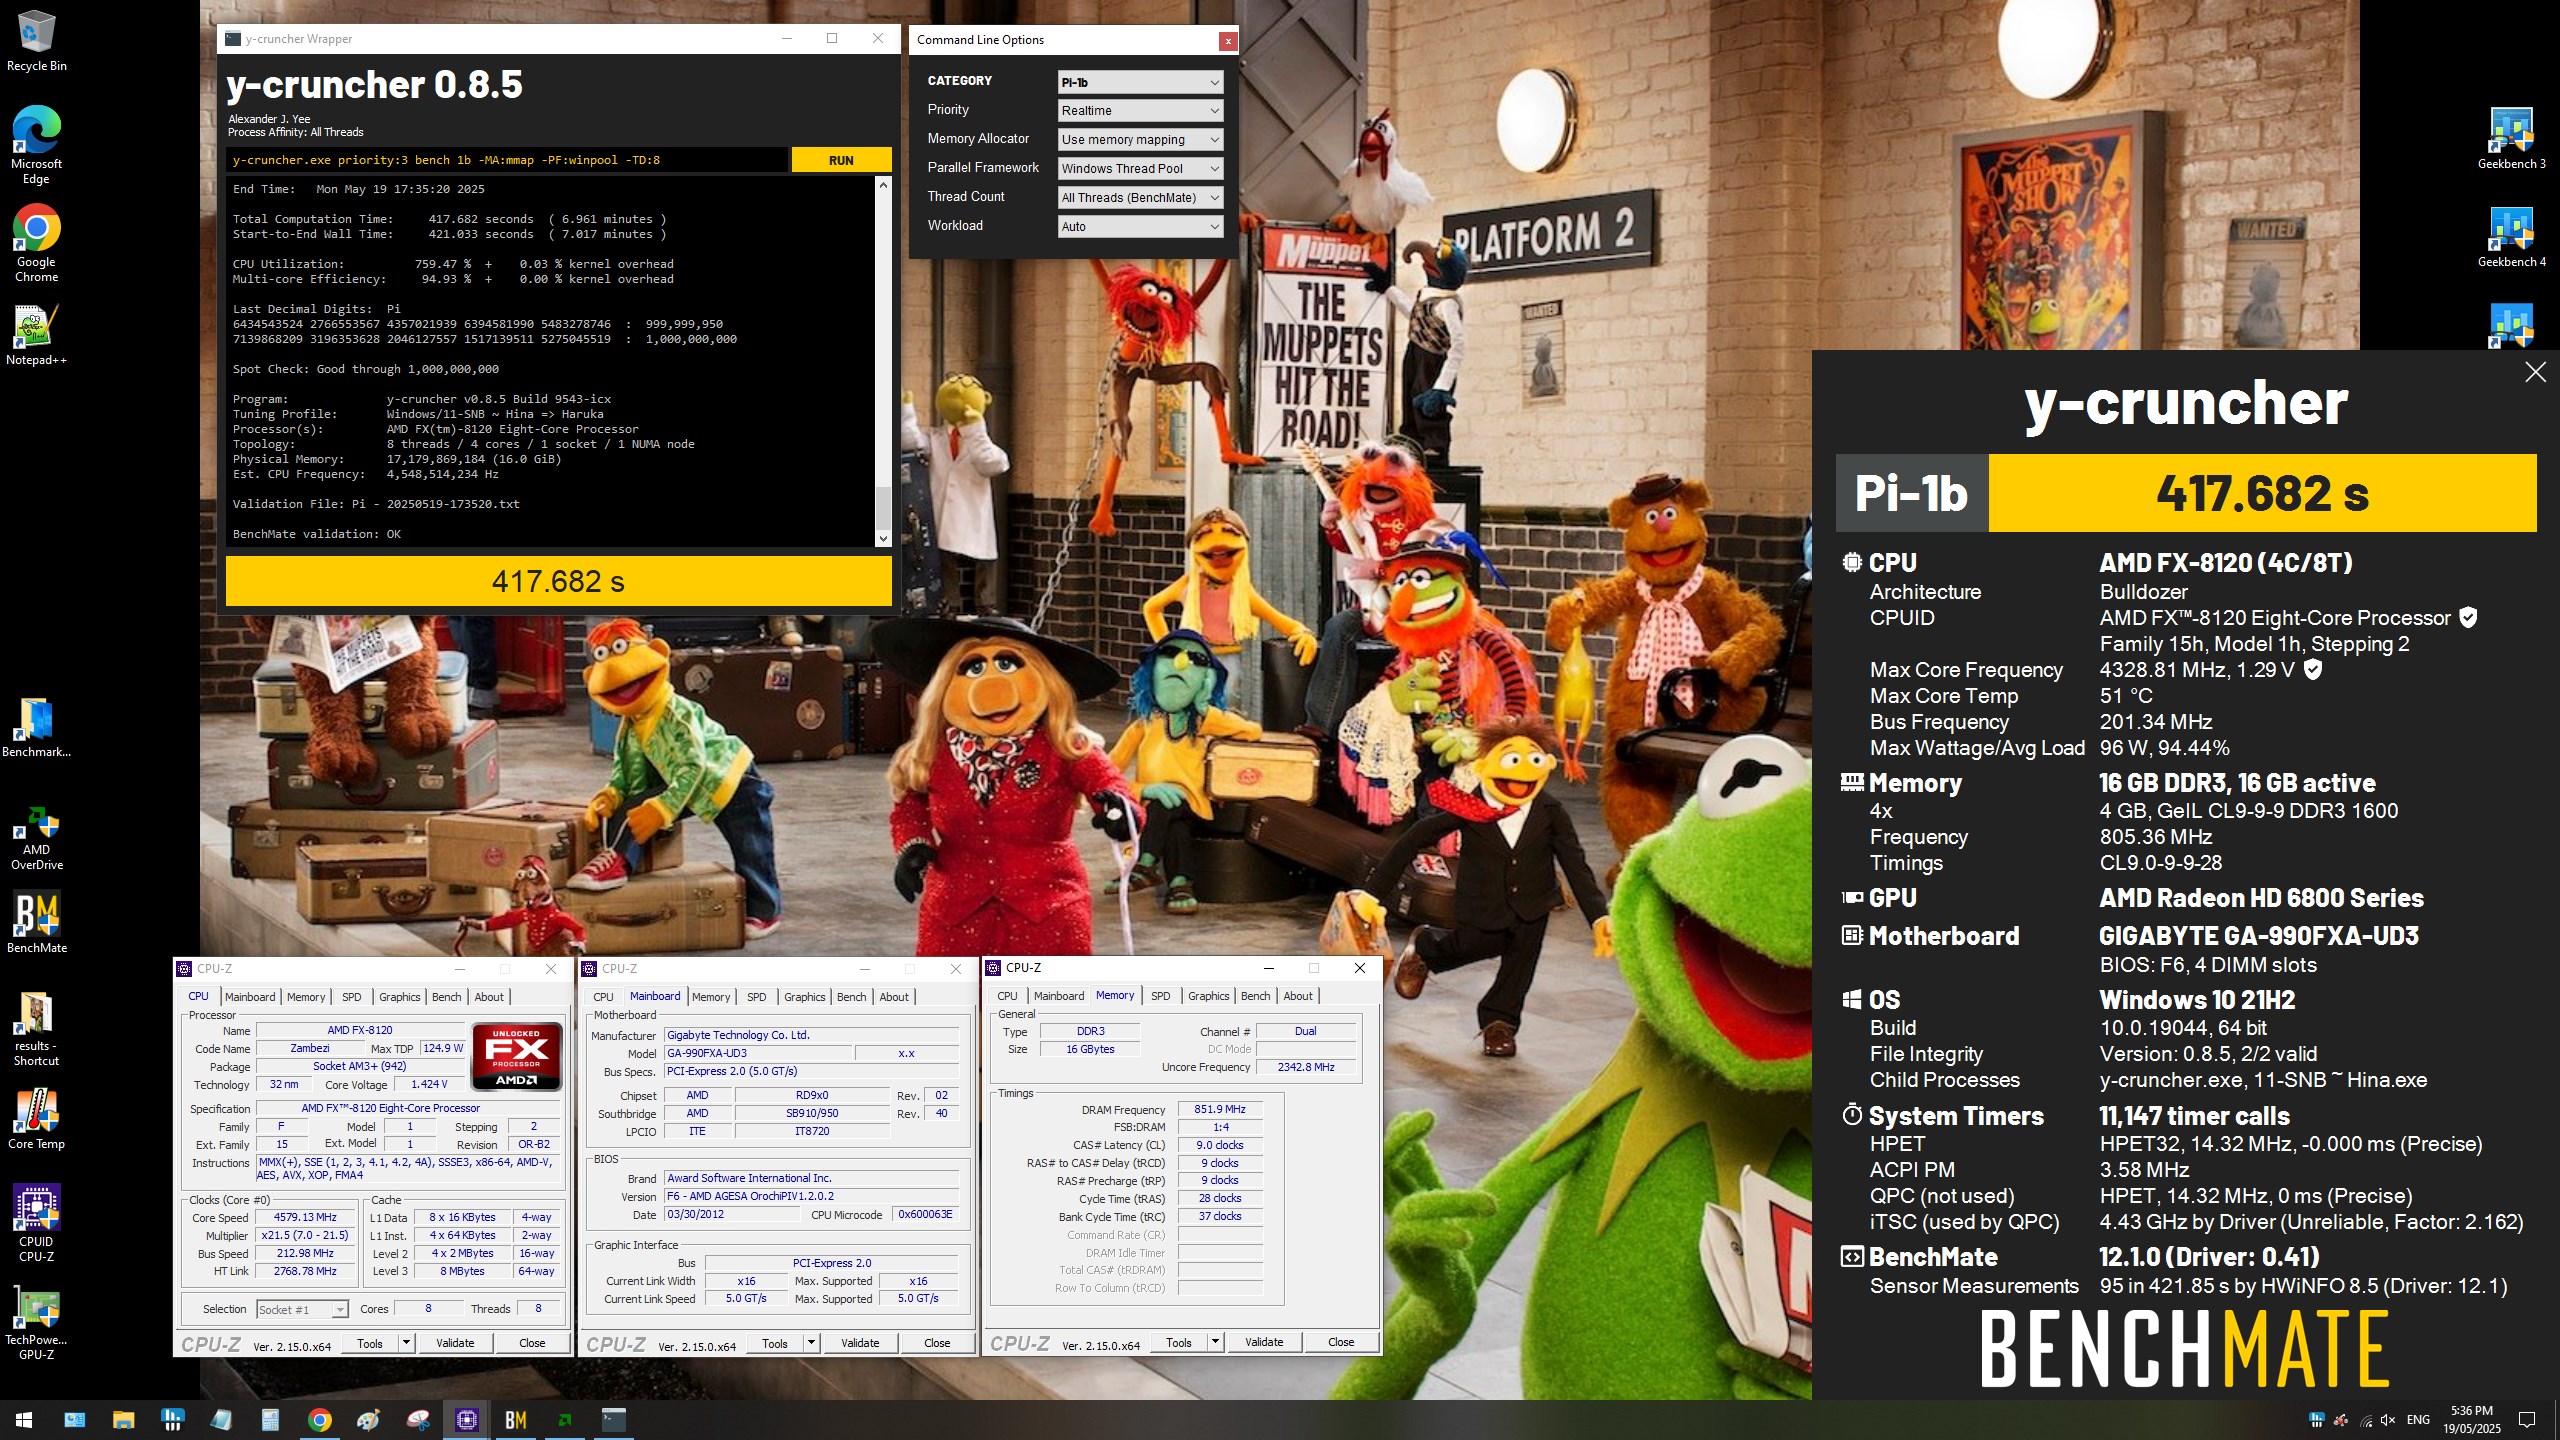
Task: Open the Calculator taskbar icon
Action: 270,1419
